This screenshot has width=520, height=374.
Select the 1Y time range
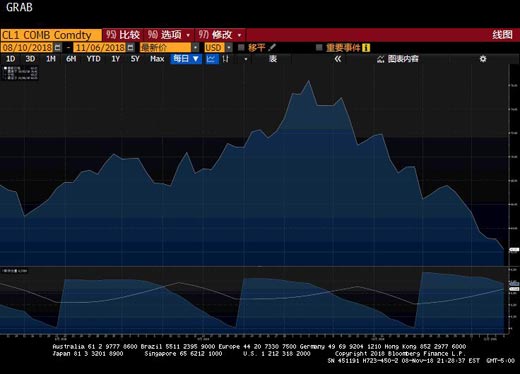[x=115, y=59]
